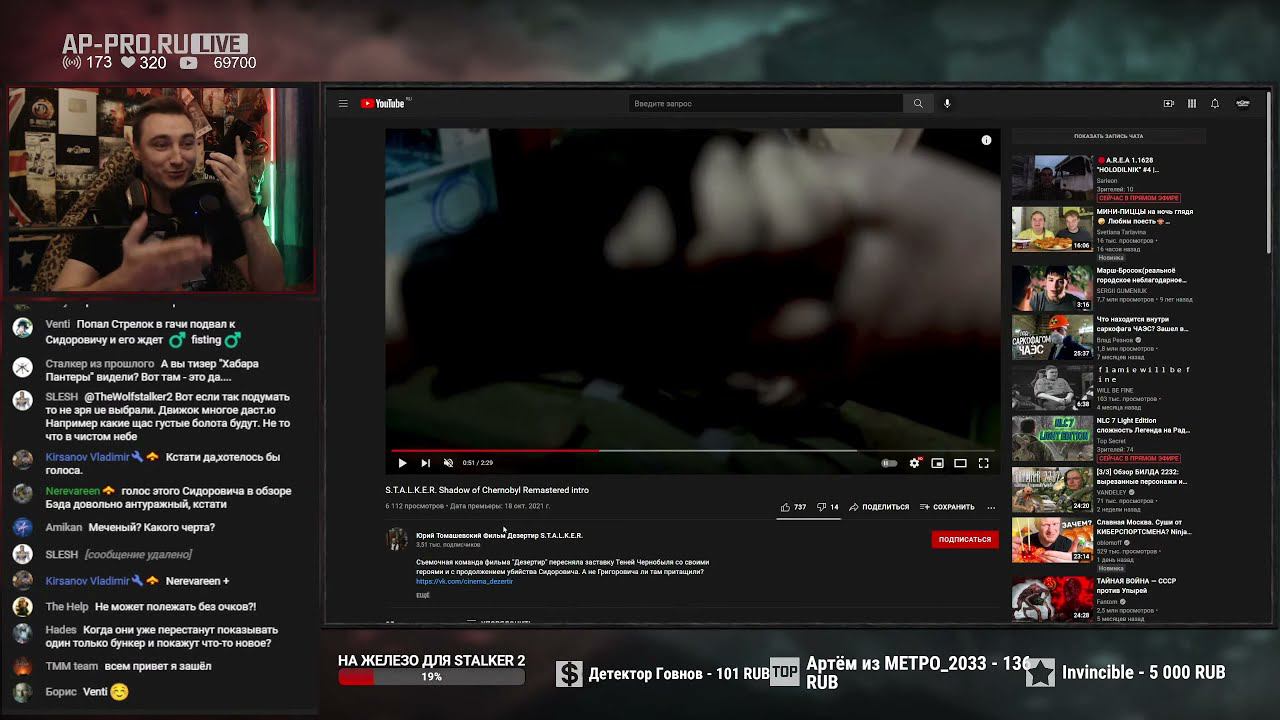The height and width of the screenshot is (720, 1280).
Task: Click the Сохранить save button
Action: coord(947,507)
